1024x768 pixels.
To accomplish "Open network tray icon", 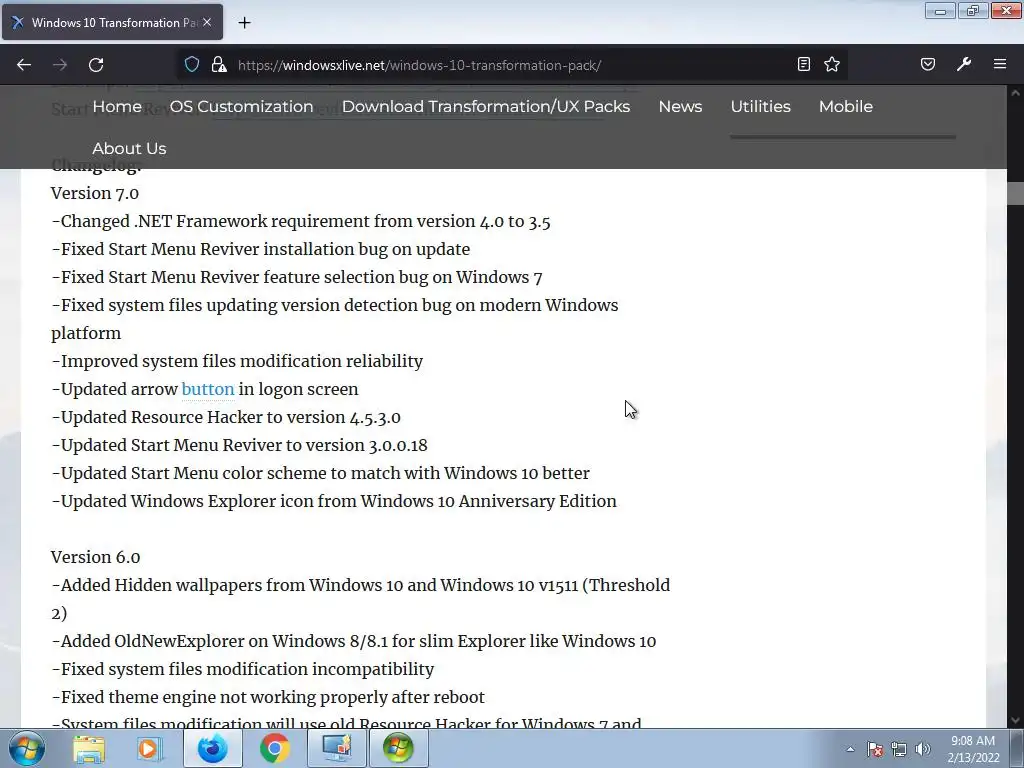I will tap(899, 749).
